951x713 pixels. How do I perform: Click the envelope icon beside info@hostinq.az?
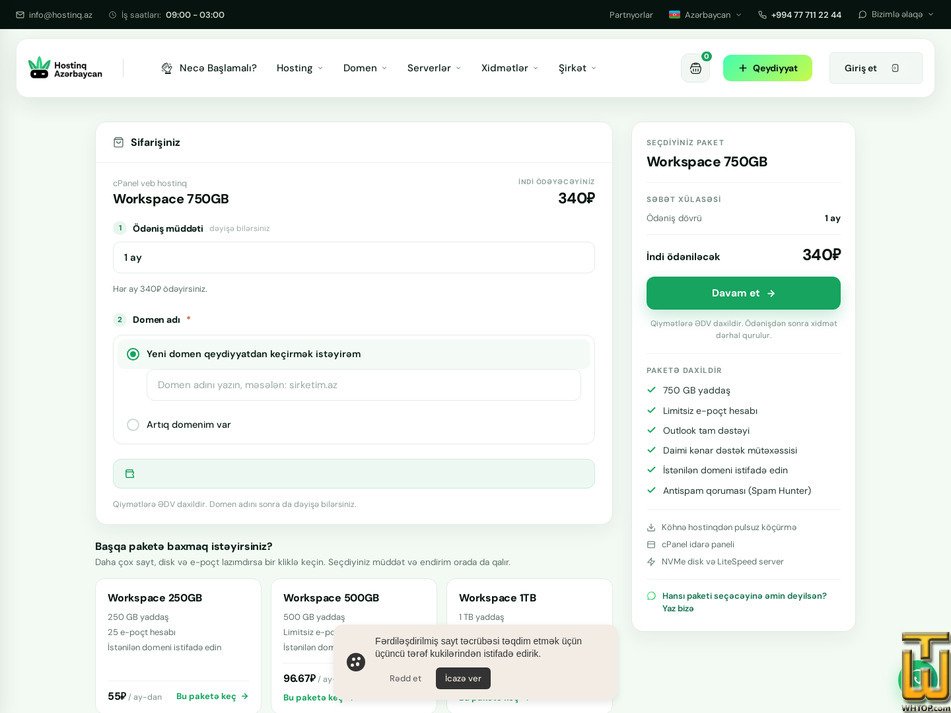tap(20, 15)
